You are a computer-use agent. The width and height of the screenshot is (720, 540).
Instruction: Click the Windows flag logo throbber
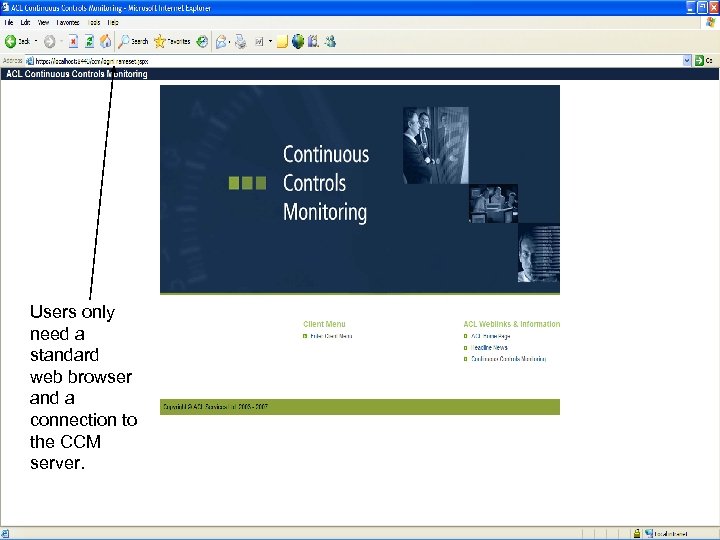[710, 22]
